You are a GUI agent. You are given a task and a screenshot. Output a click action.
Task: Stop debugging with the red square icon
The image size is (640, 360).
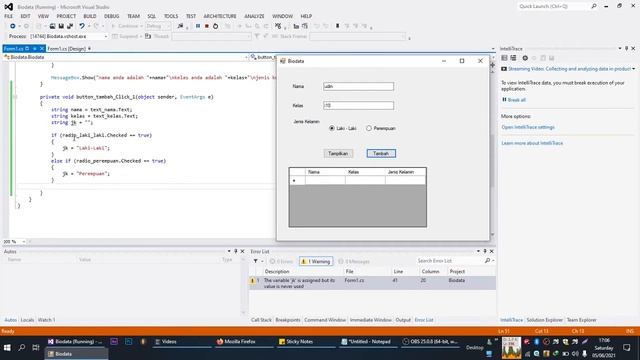click(x=207, y=26)
